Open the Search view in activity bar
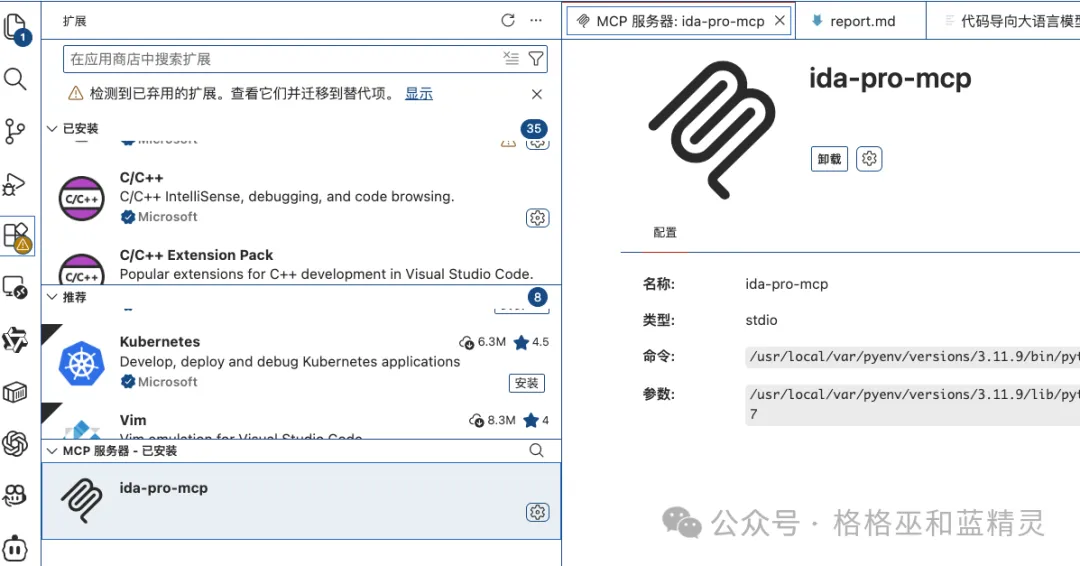Viewport: 1080px width, 566px height. (x=15, y=79)
